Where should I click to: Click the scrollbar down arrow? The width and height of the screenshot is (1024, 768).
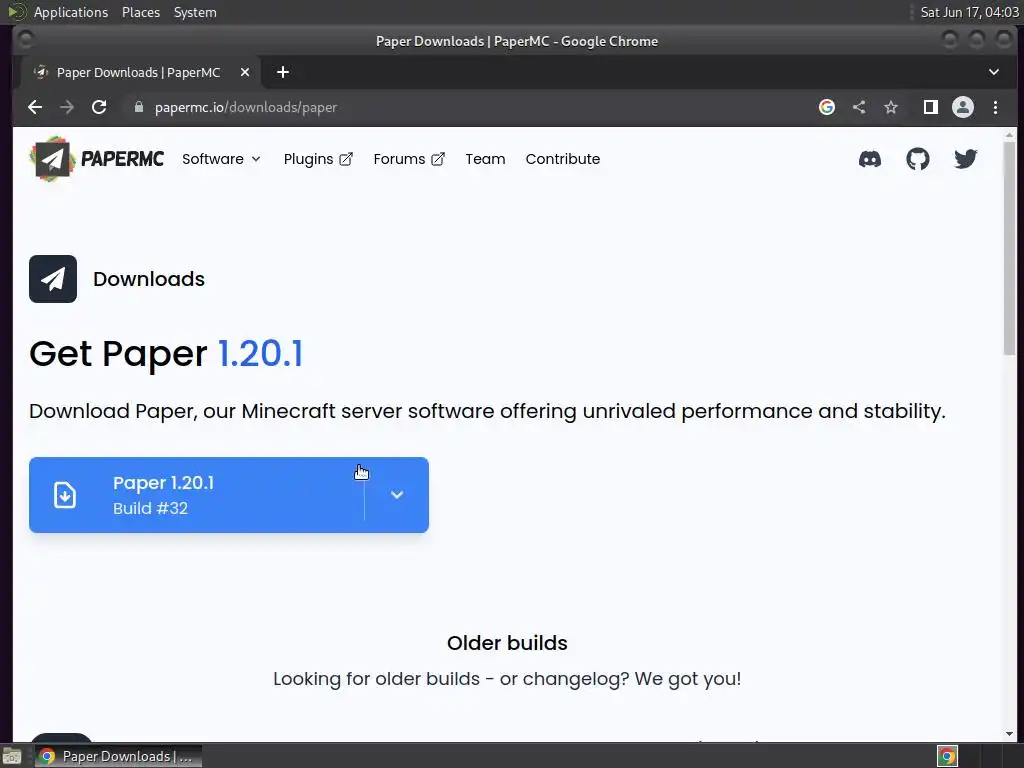click(x=1010, y=734)
